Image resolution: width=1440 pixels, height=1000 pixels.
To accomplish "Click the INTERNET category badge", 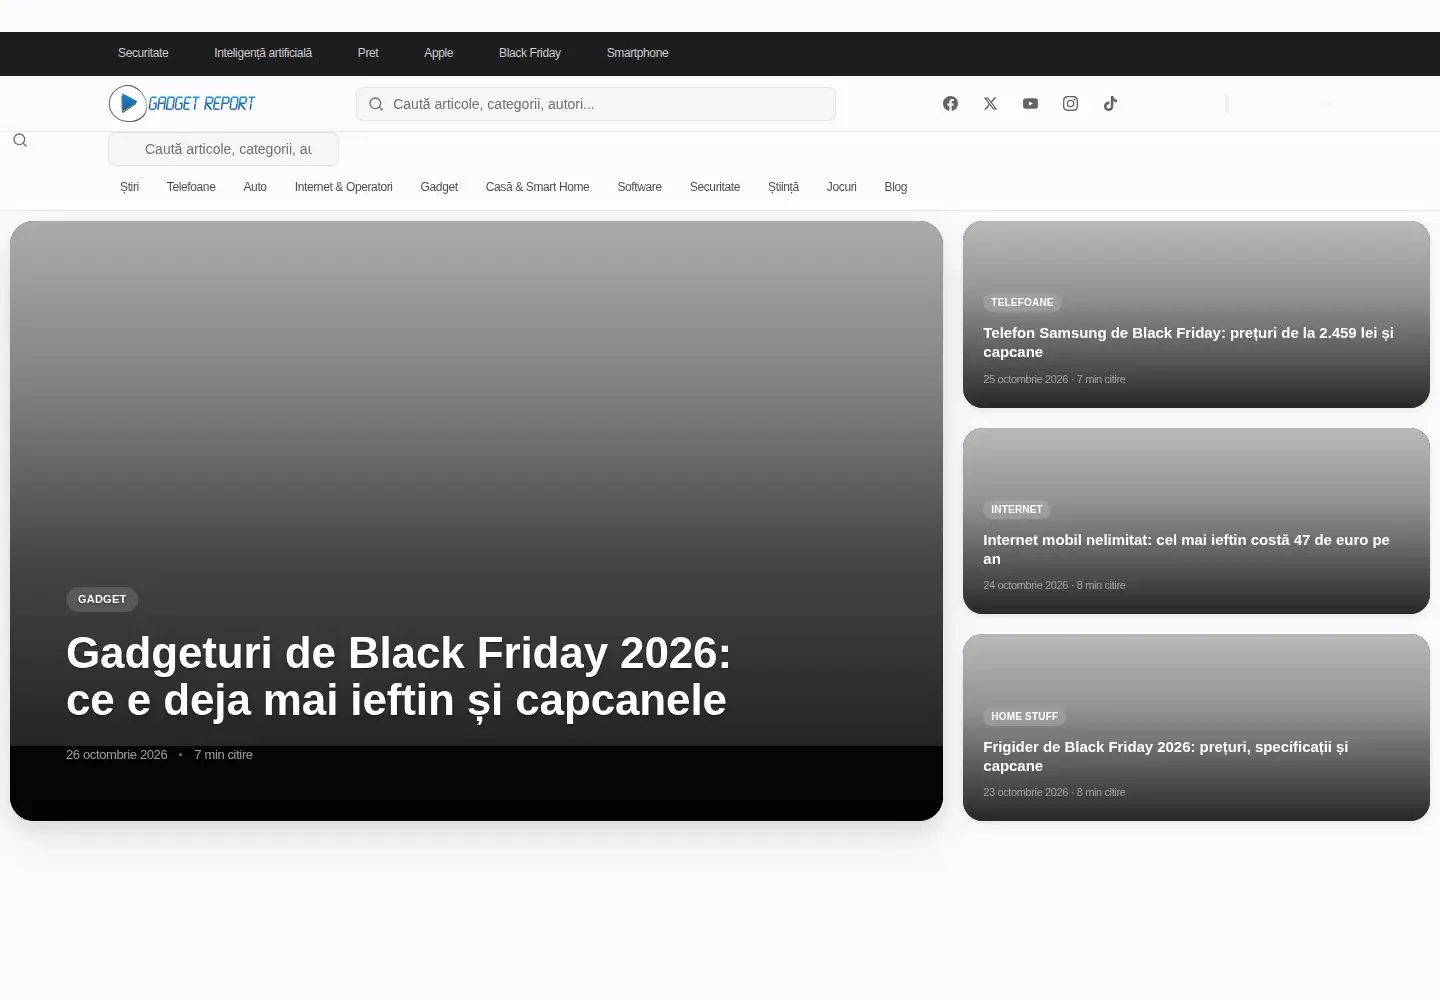I will pyautogui.click(x=1016, y=509).
